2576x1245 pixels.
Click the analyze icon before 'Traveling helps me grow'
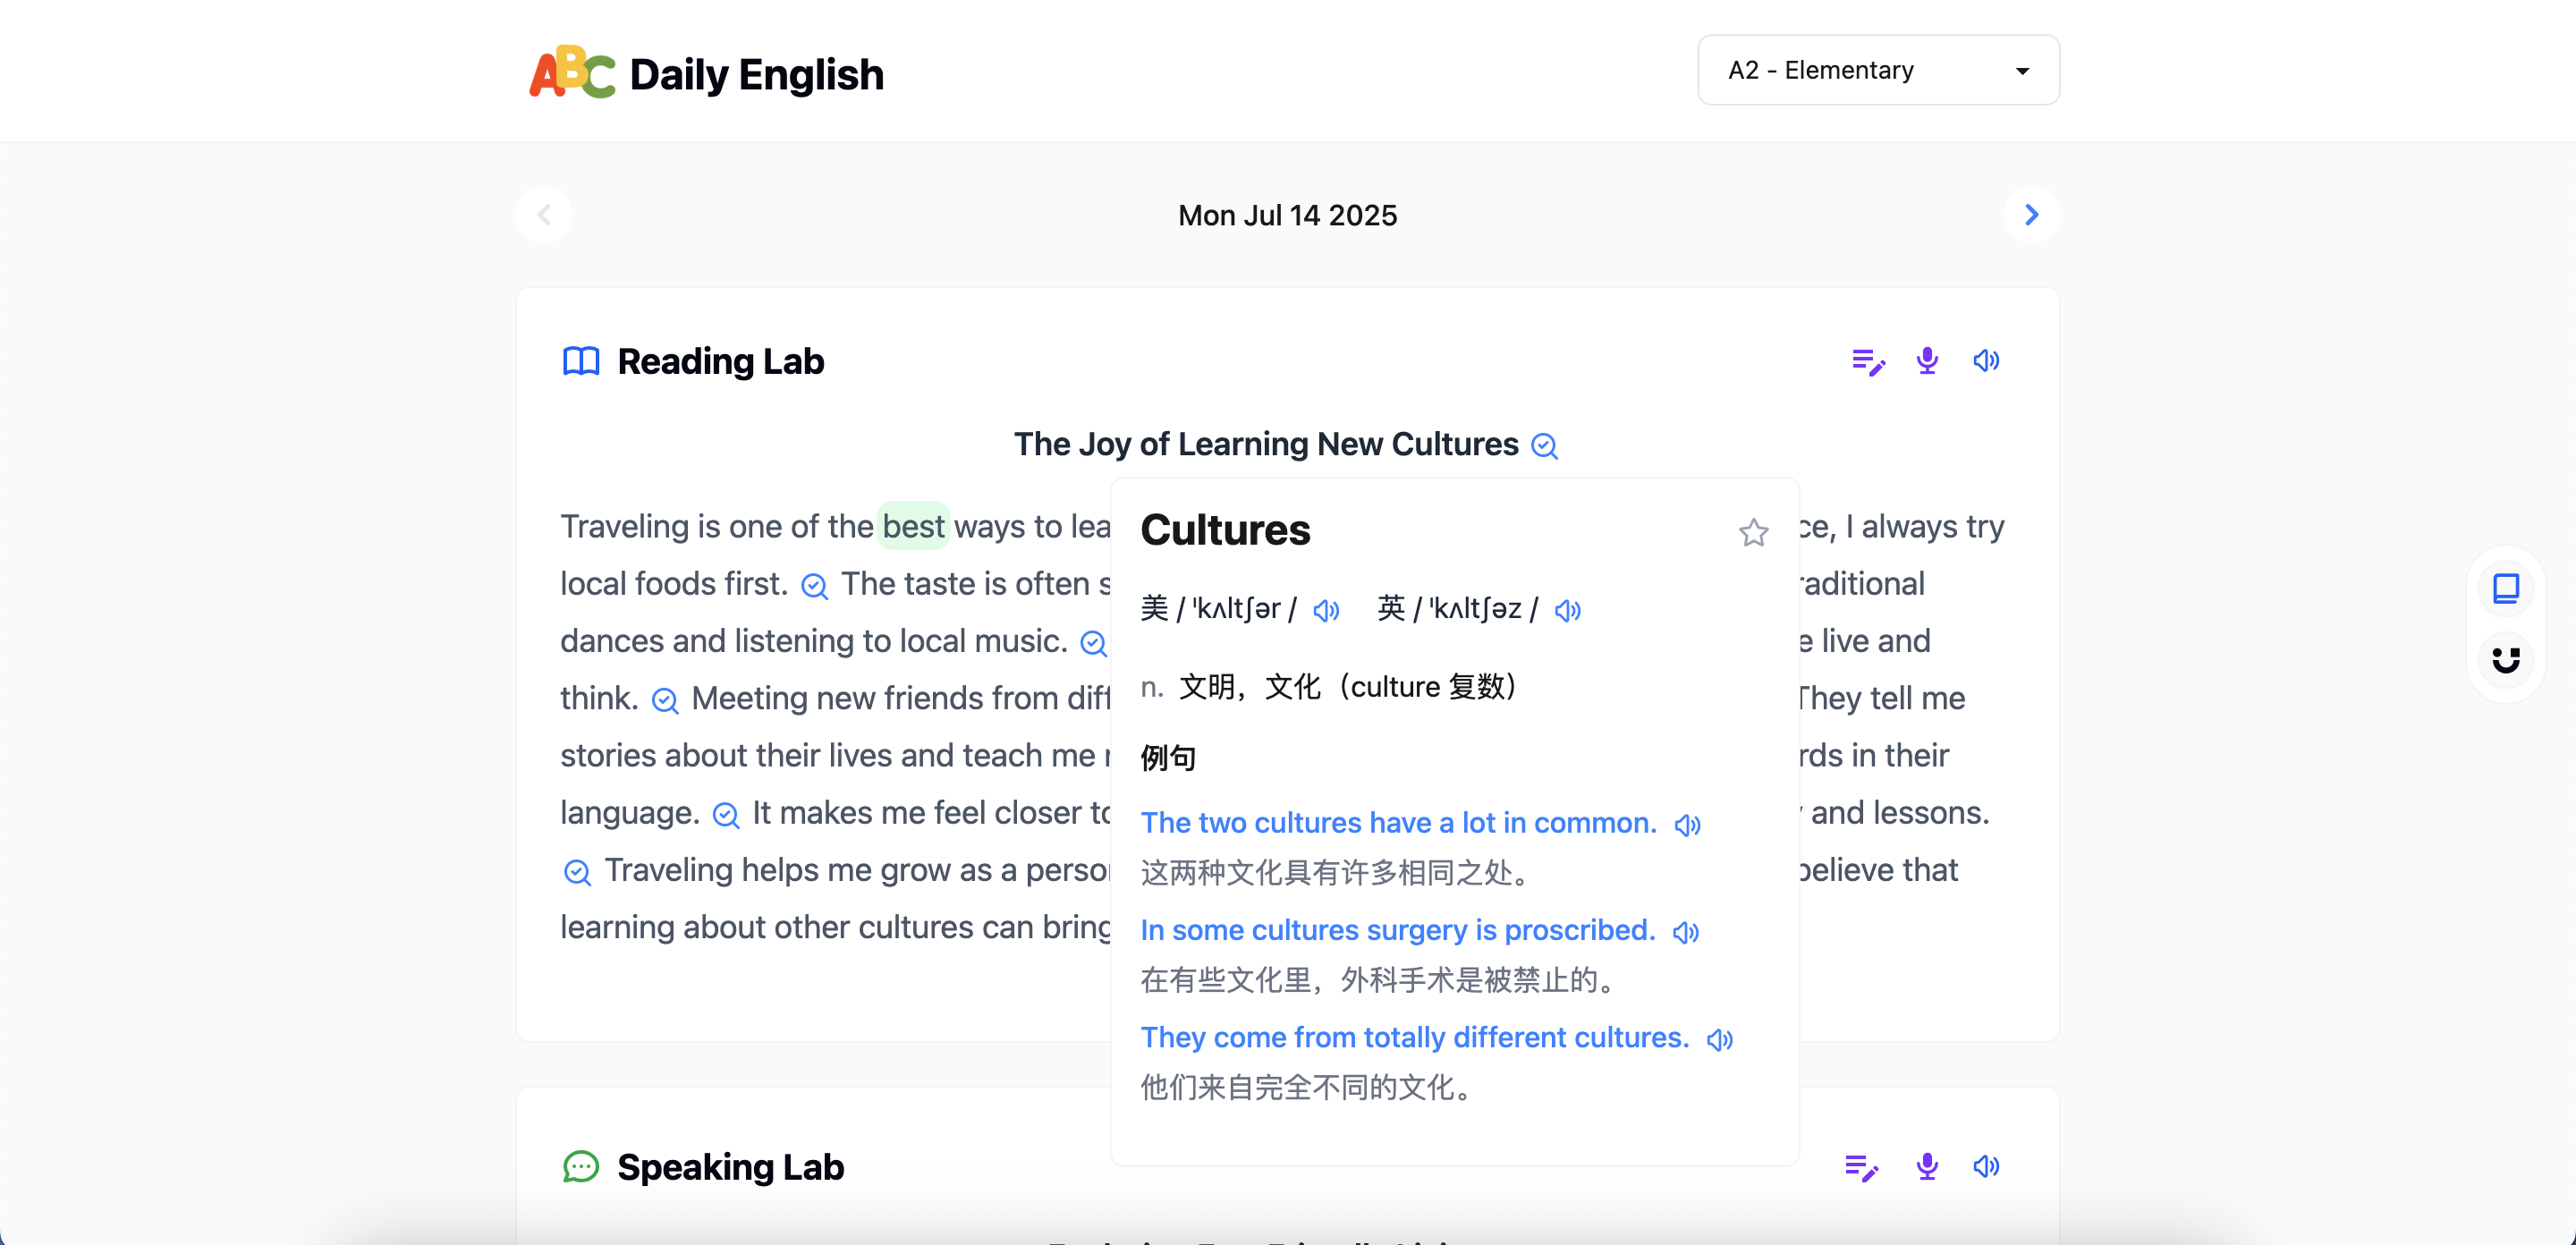(577, 872)
